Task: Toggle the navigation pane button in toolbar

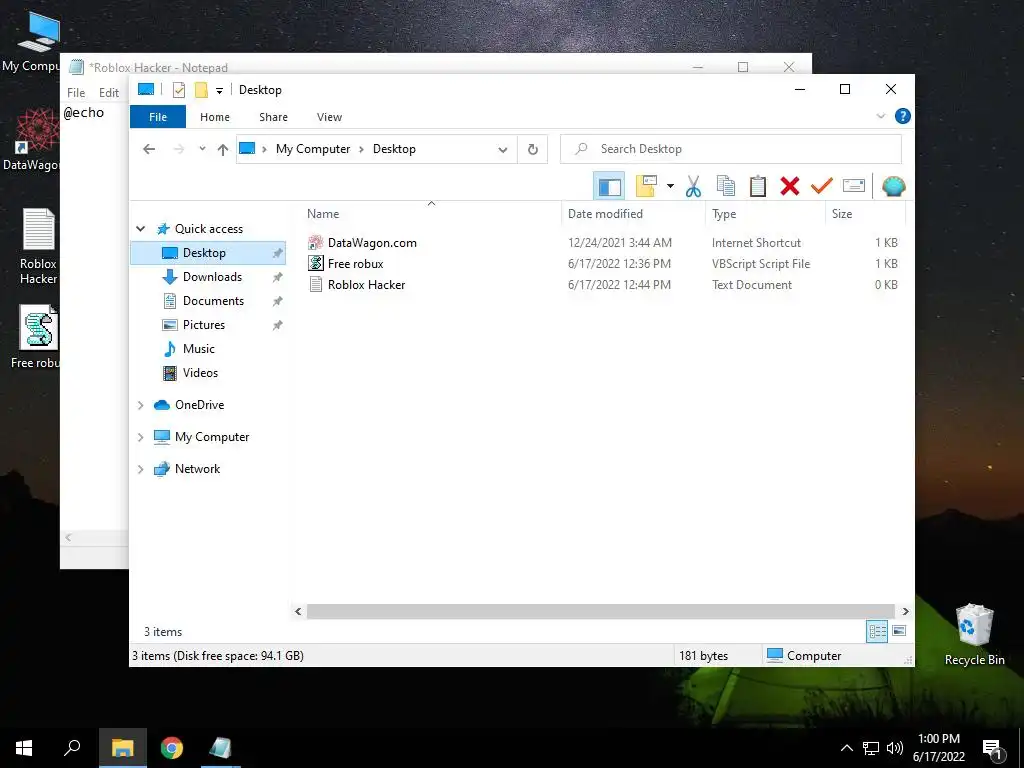Action: (x=609, y=186)
